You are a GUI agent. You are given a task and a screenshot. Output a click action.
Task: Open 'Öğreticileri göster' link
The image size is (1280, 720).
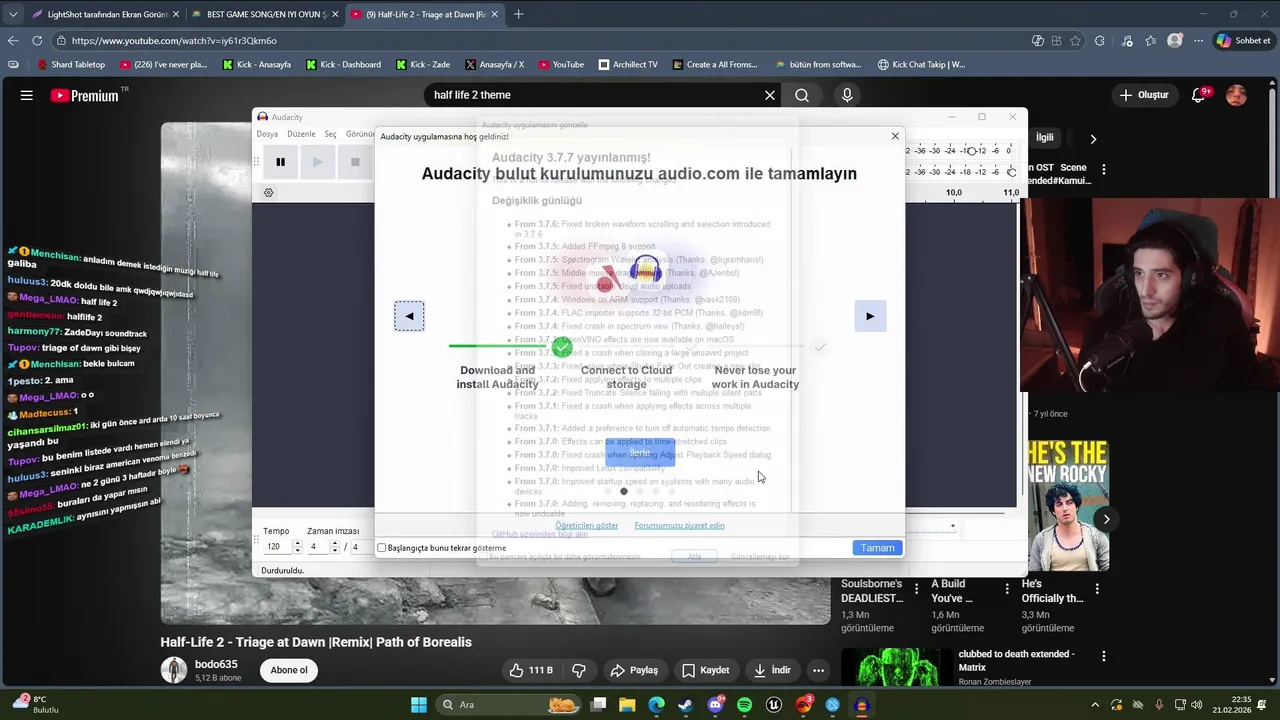click(x=587, y=525)
